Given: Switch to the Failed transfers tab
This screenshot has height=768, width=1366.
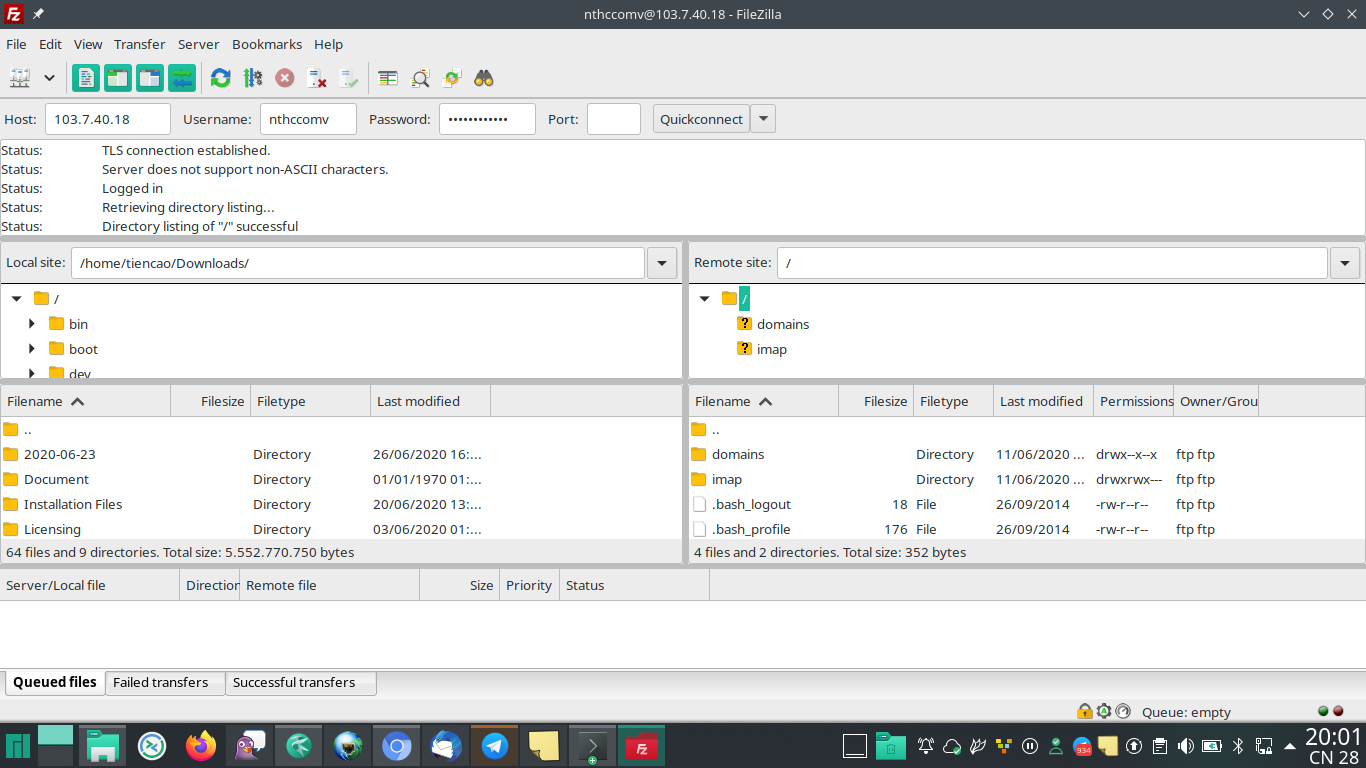Looking at the screenshot, I should click(x=165, y=682).
